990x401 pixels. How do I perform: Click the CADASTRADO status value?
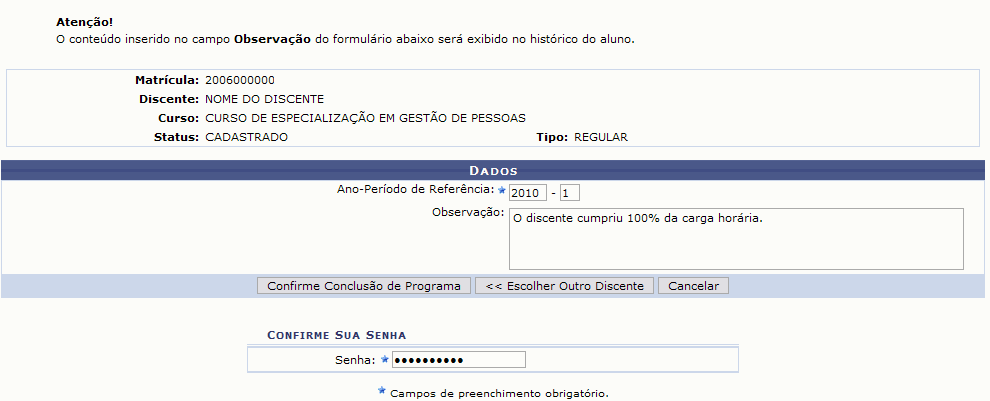point(246,137)
